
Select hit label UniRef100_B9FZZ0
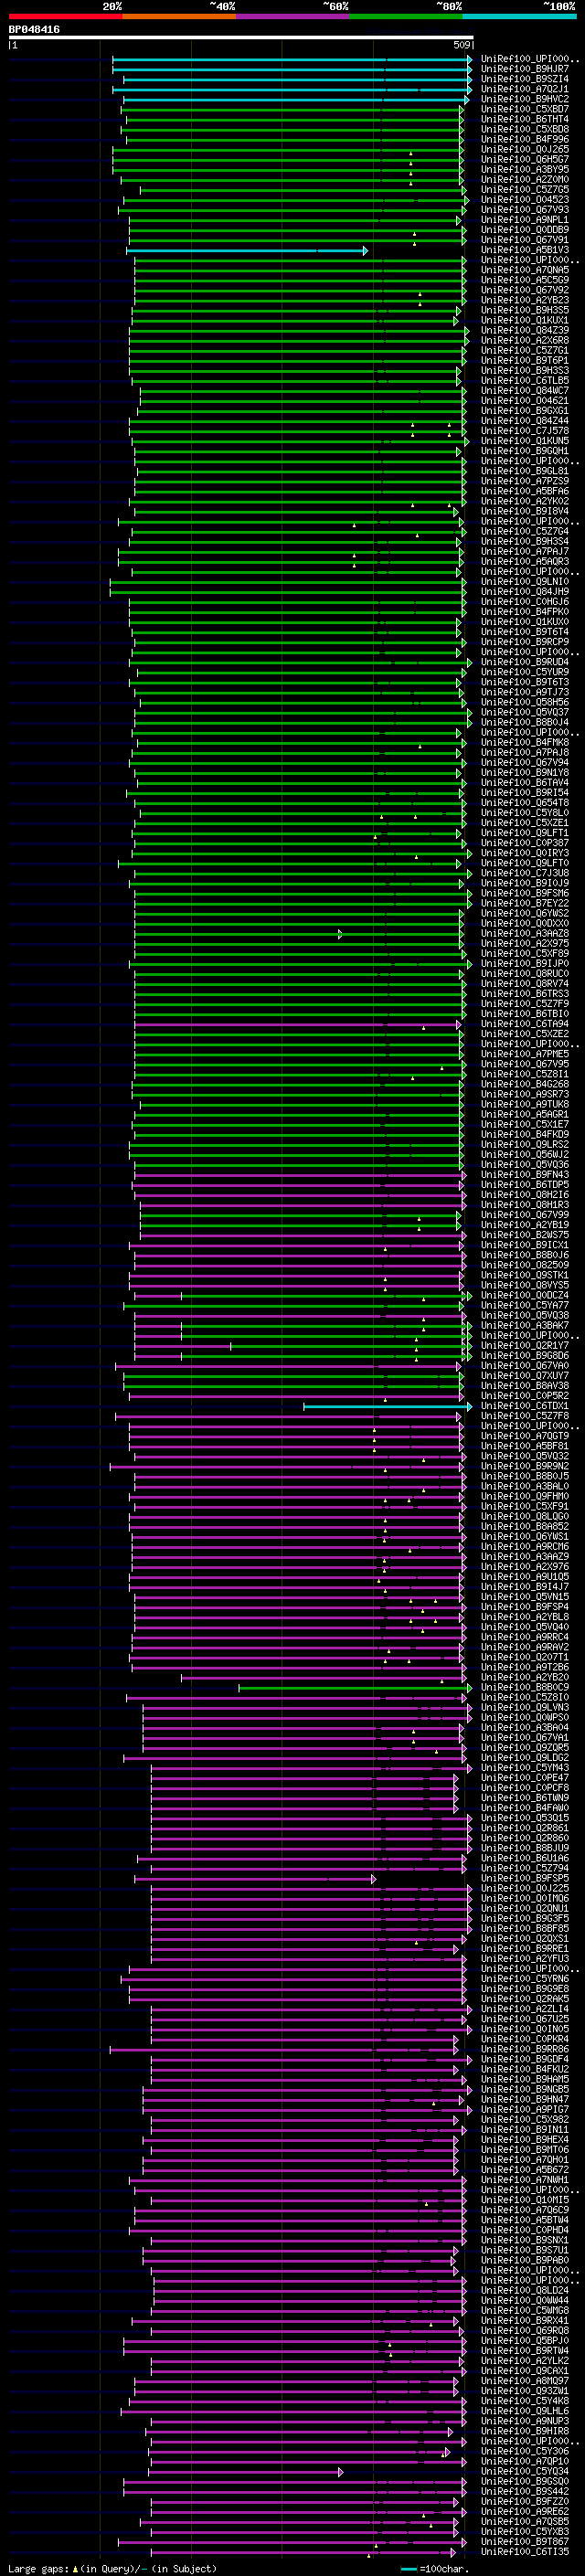click(525, 2502)
